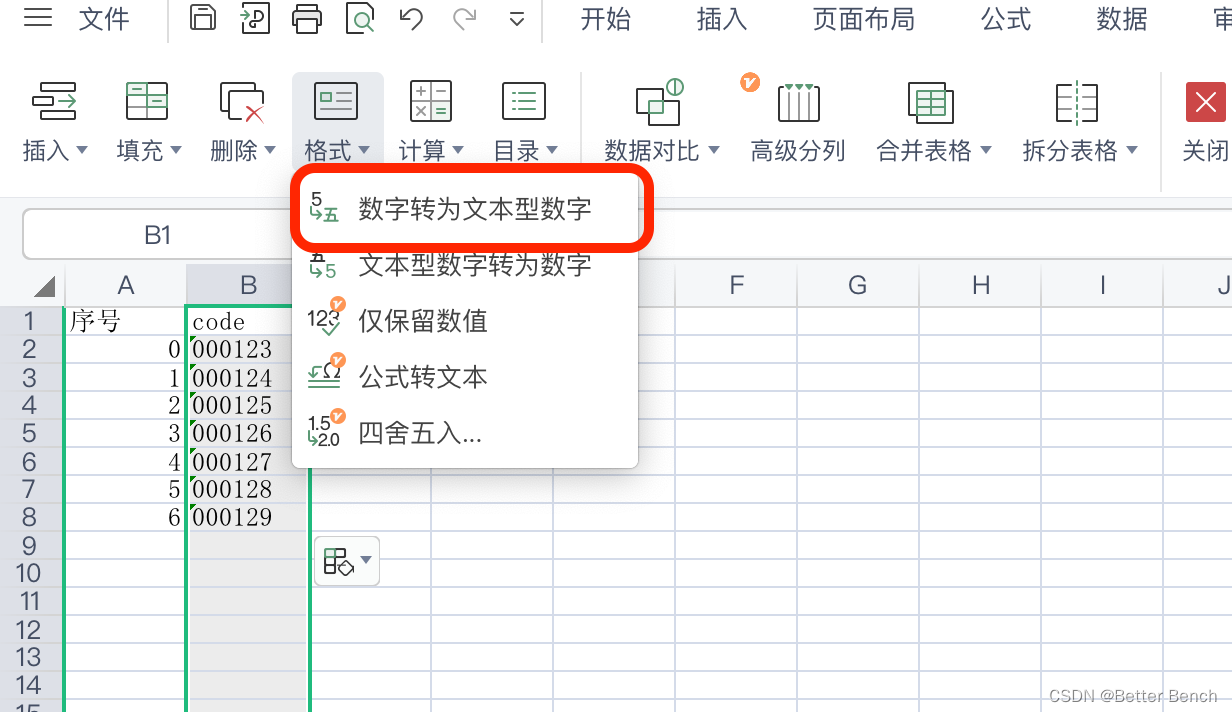The height and width of the screenshot is (712, 1232).
Task: Click the 高级分列 icon
Action: tap(798, 101)
